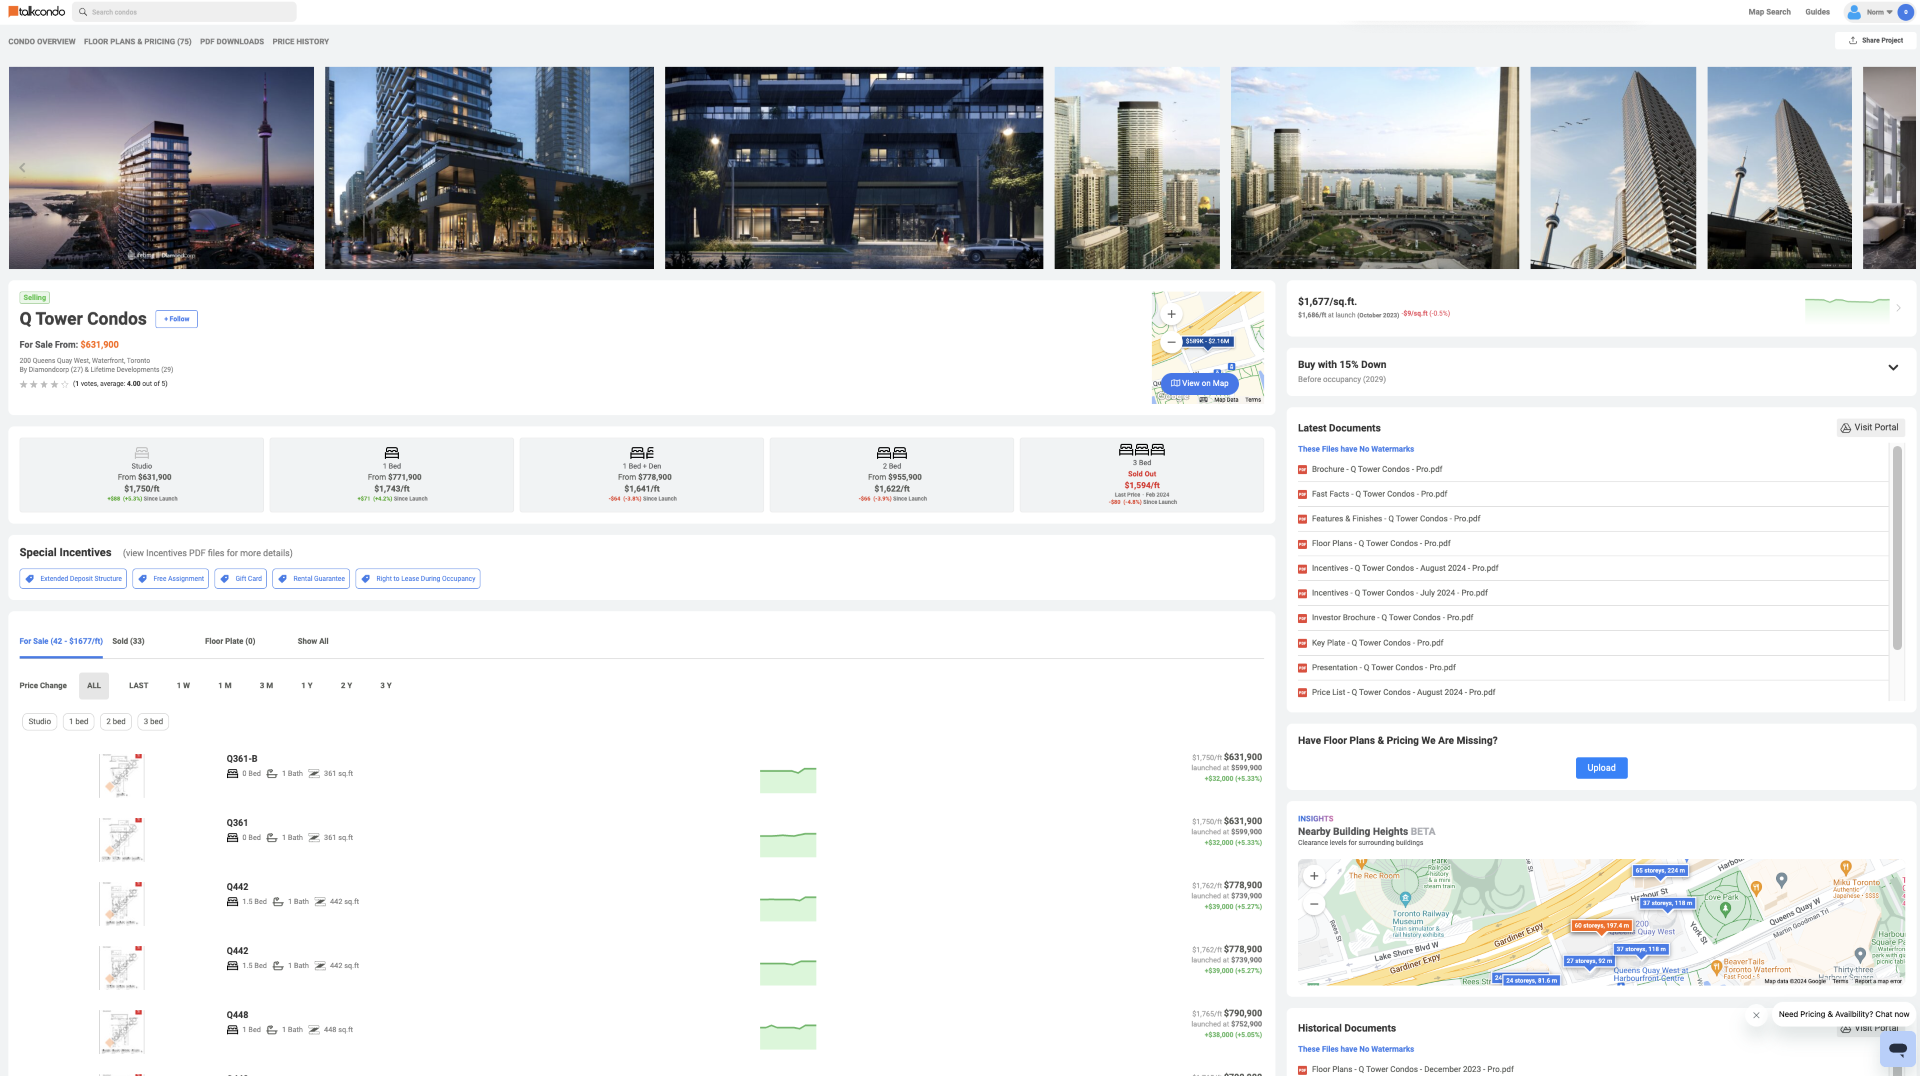Switch to the Sold (33) tab
The height and width of the screenshot is (1076, 1920).
point(128,642)
